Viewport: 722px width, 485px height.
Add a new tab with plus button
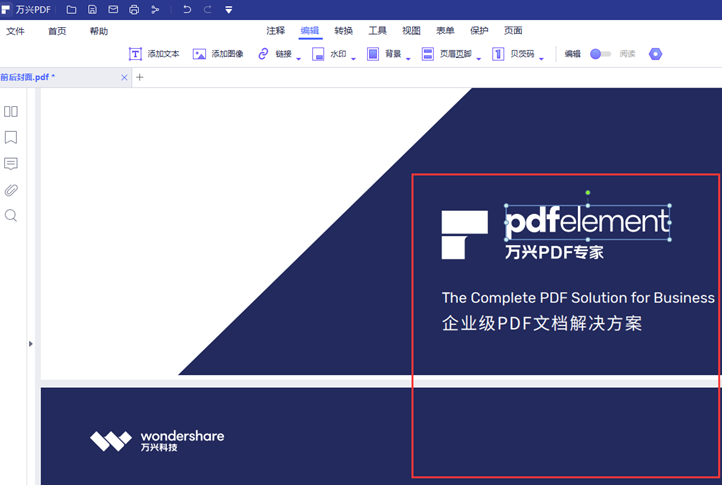pos(140,77)
